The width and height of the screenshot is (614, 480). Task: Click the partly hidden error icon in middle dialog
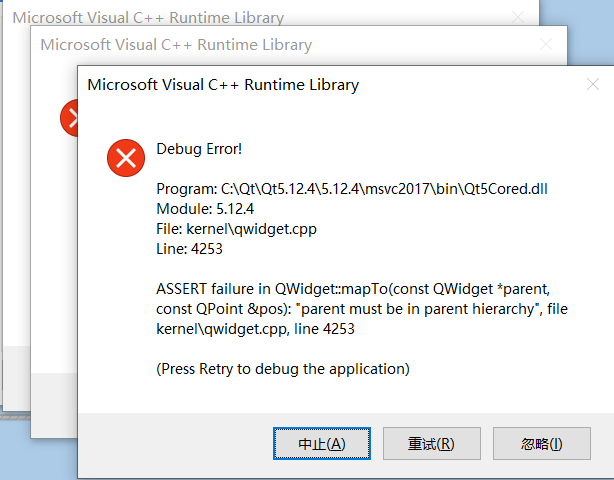(70, 117)
